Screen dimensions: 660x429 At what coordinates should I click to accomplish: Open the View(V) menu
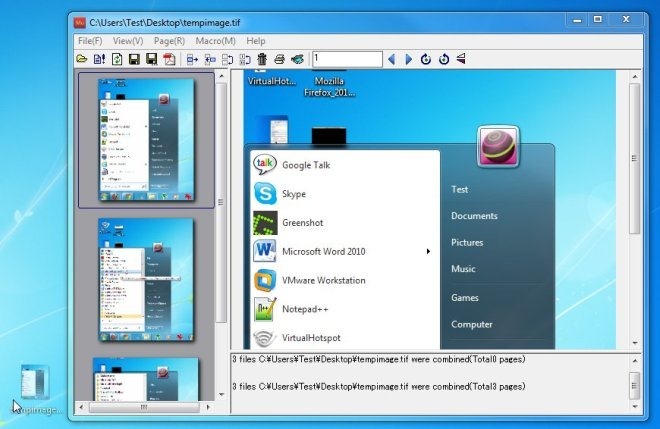pyautogui.click(x=128, y=41)
